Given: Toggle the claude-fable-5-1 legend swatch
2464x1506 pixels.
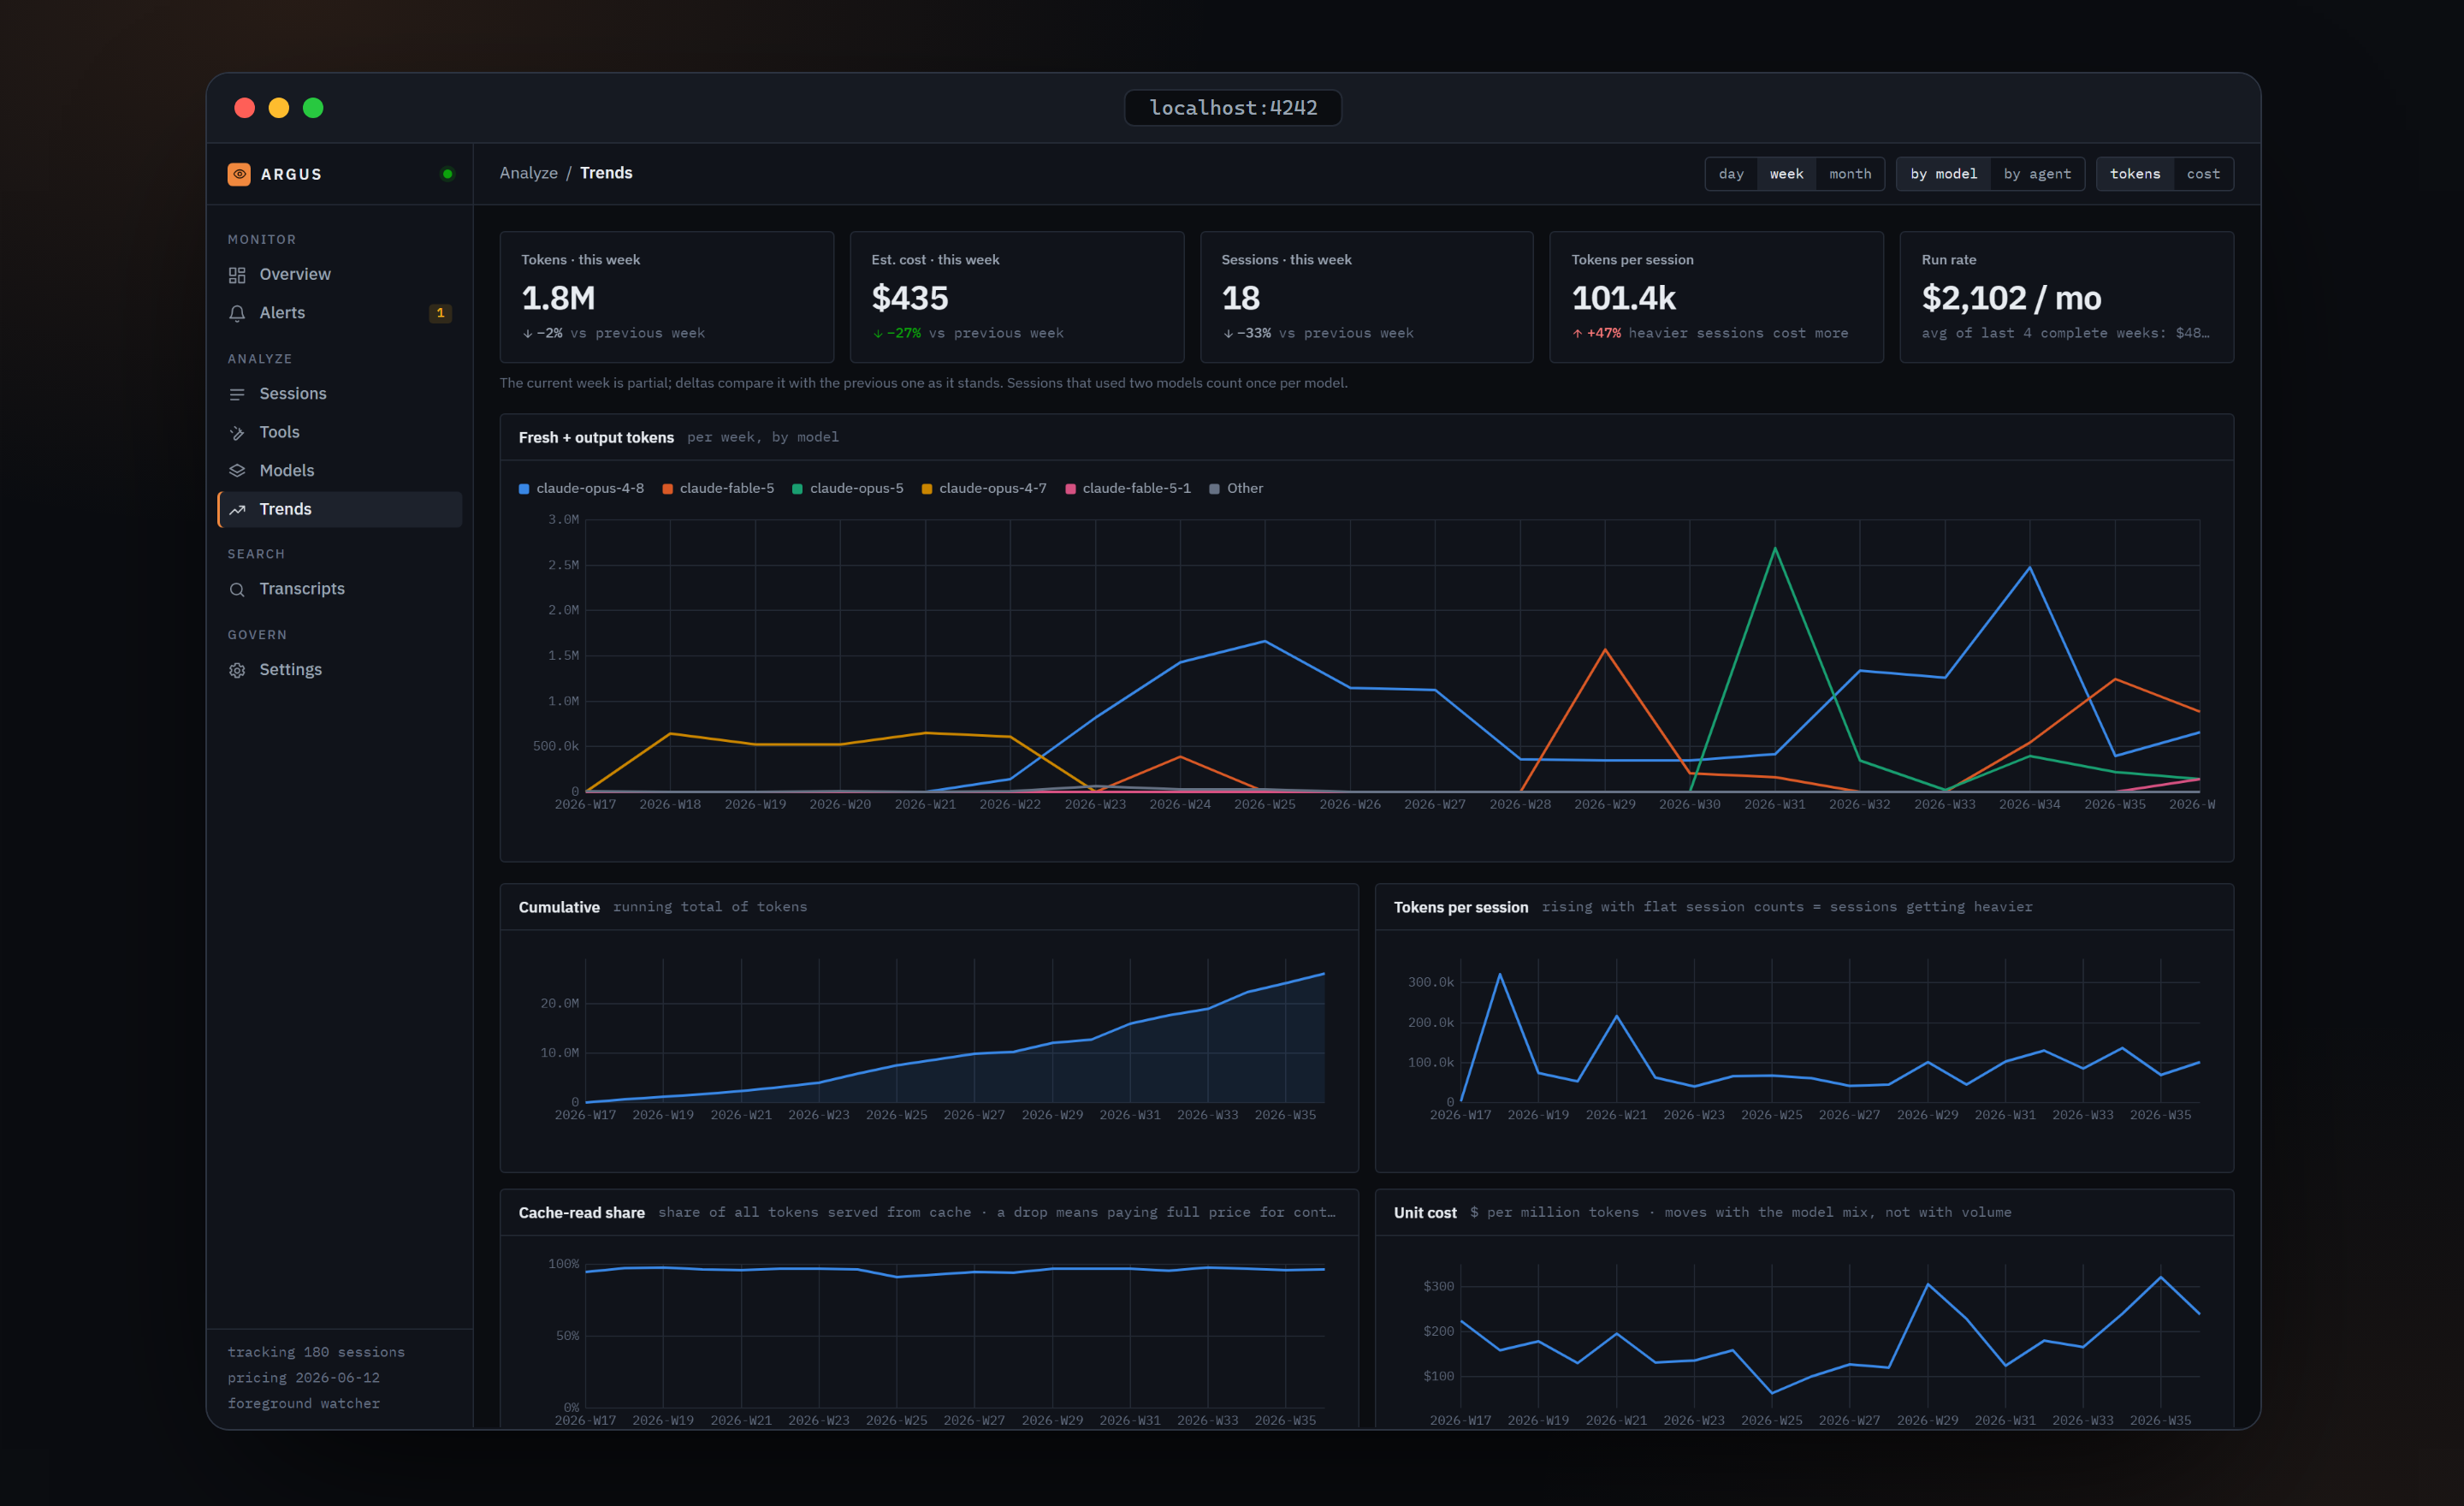Looking at the screenshot, I should pos(1070,489).
